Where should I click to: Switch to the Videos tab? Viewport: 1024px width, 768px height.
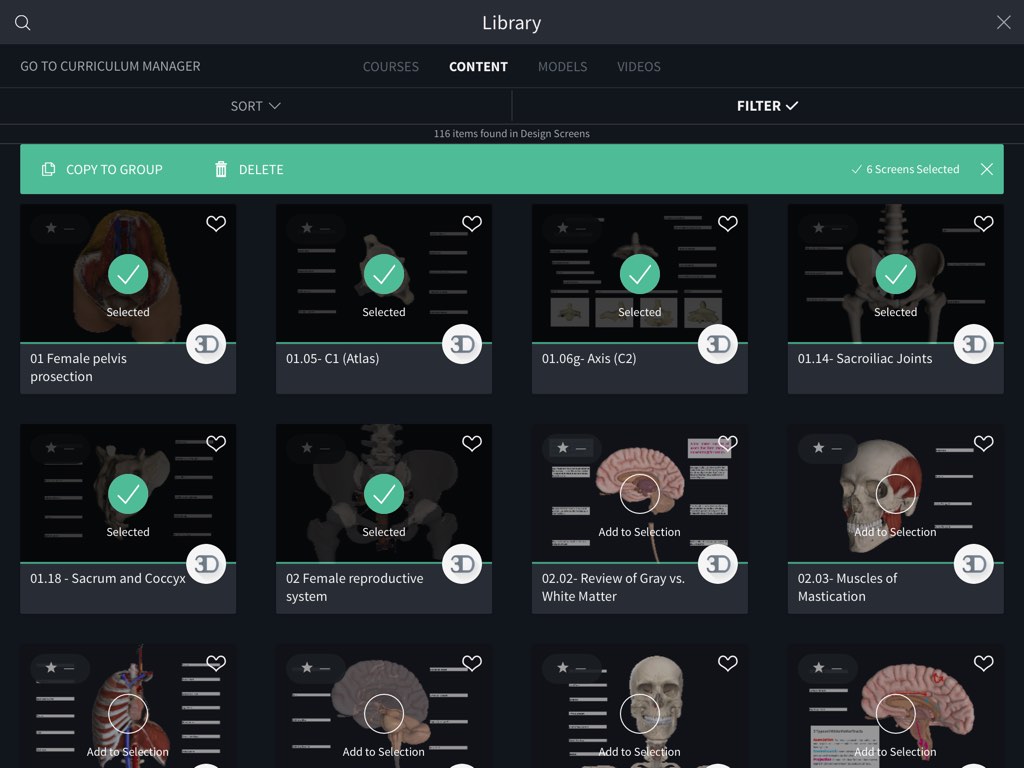point(639,67)
